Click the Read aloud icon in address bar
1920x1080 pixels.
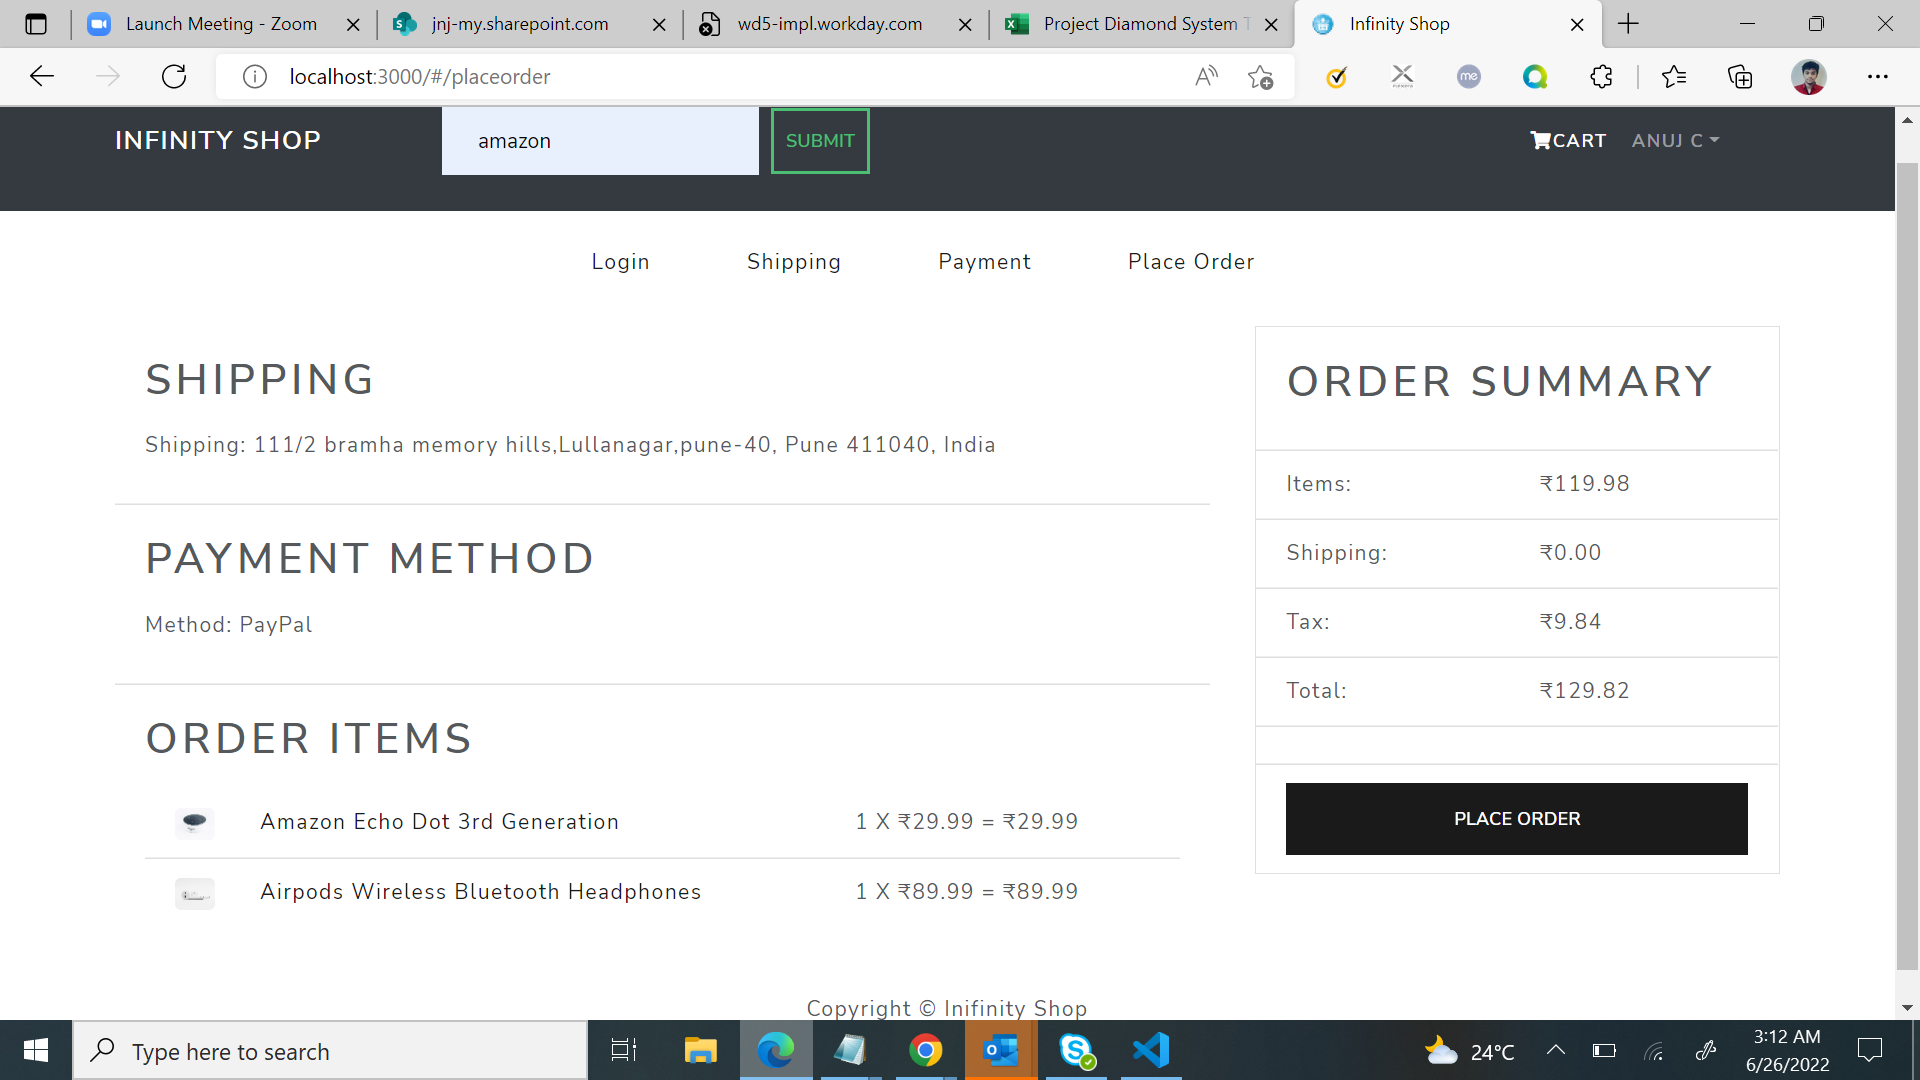click(x=1207, y=77)
